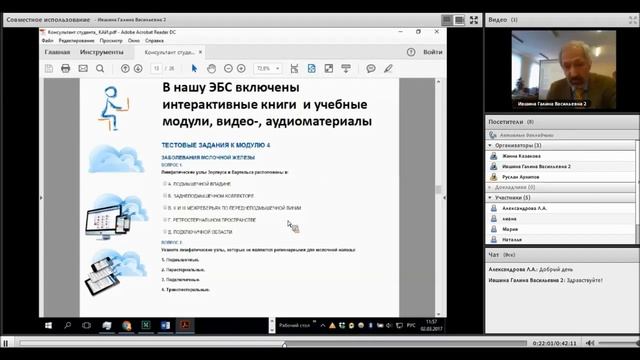This screenshot has width=640, height=360.
Task: Click the page number input field
Action: tap(156, 69)
